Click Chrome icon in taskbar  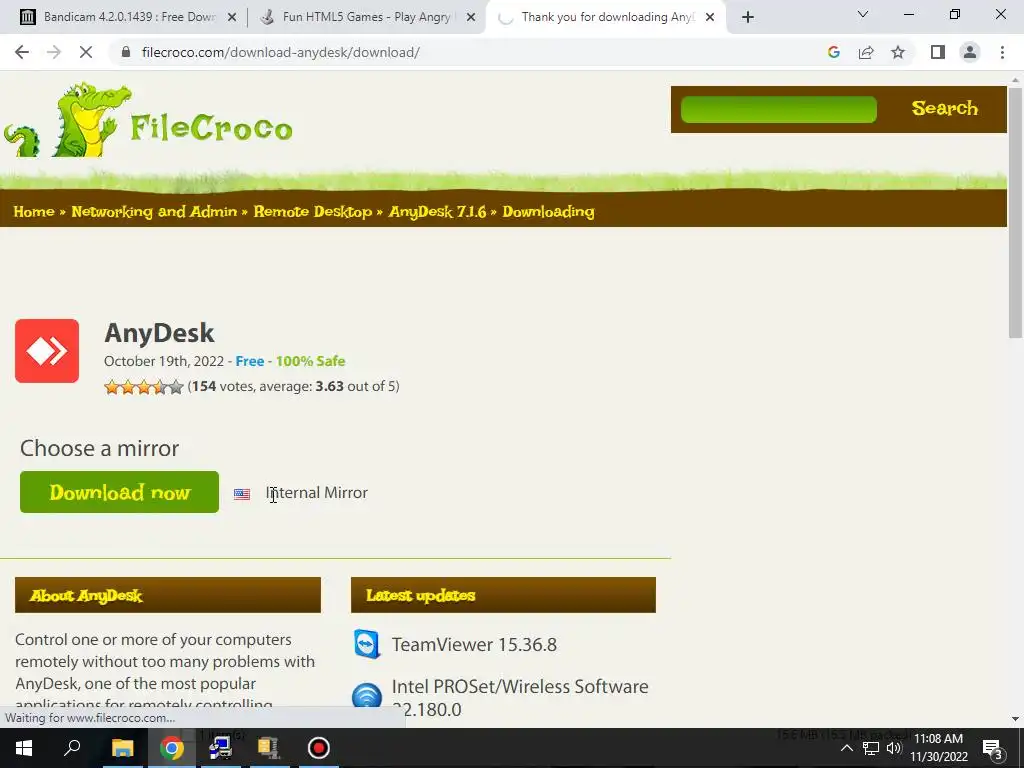point(172,748)
